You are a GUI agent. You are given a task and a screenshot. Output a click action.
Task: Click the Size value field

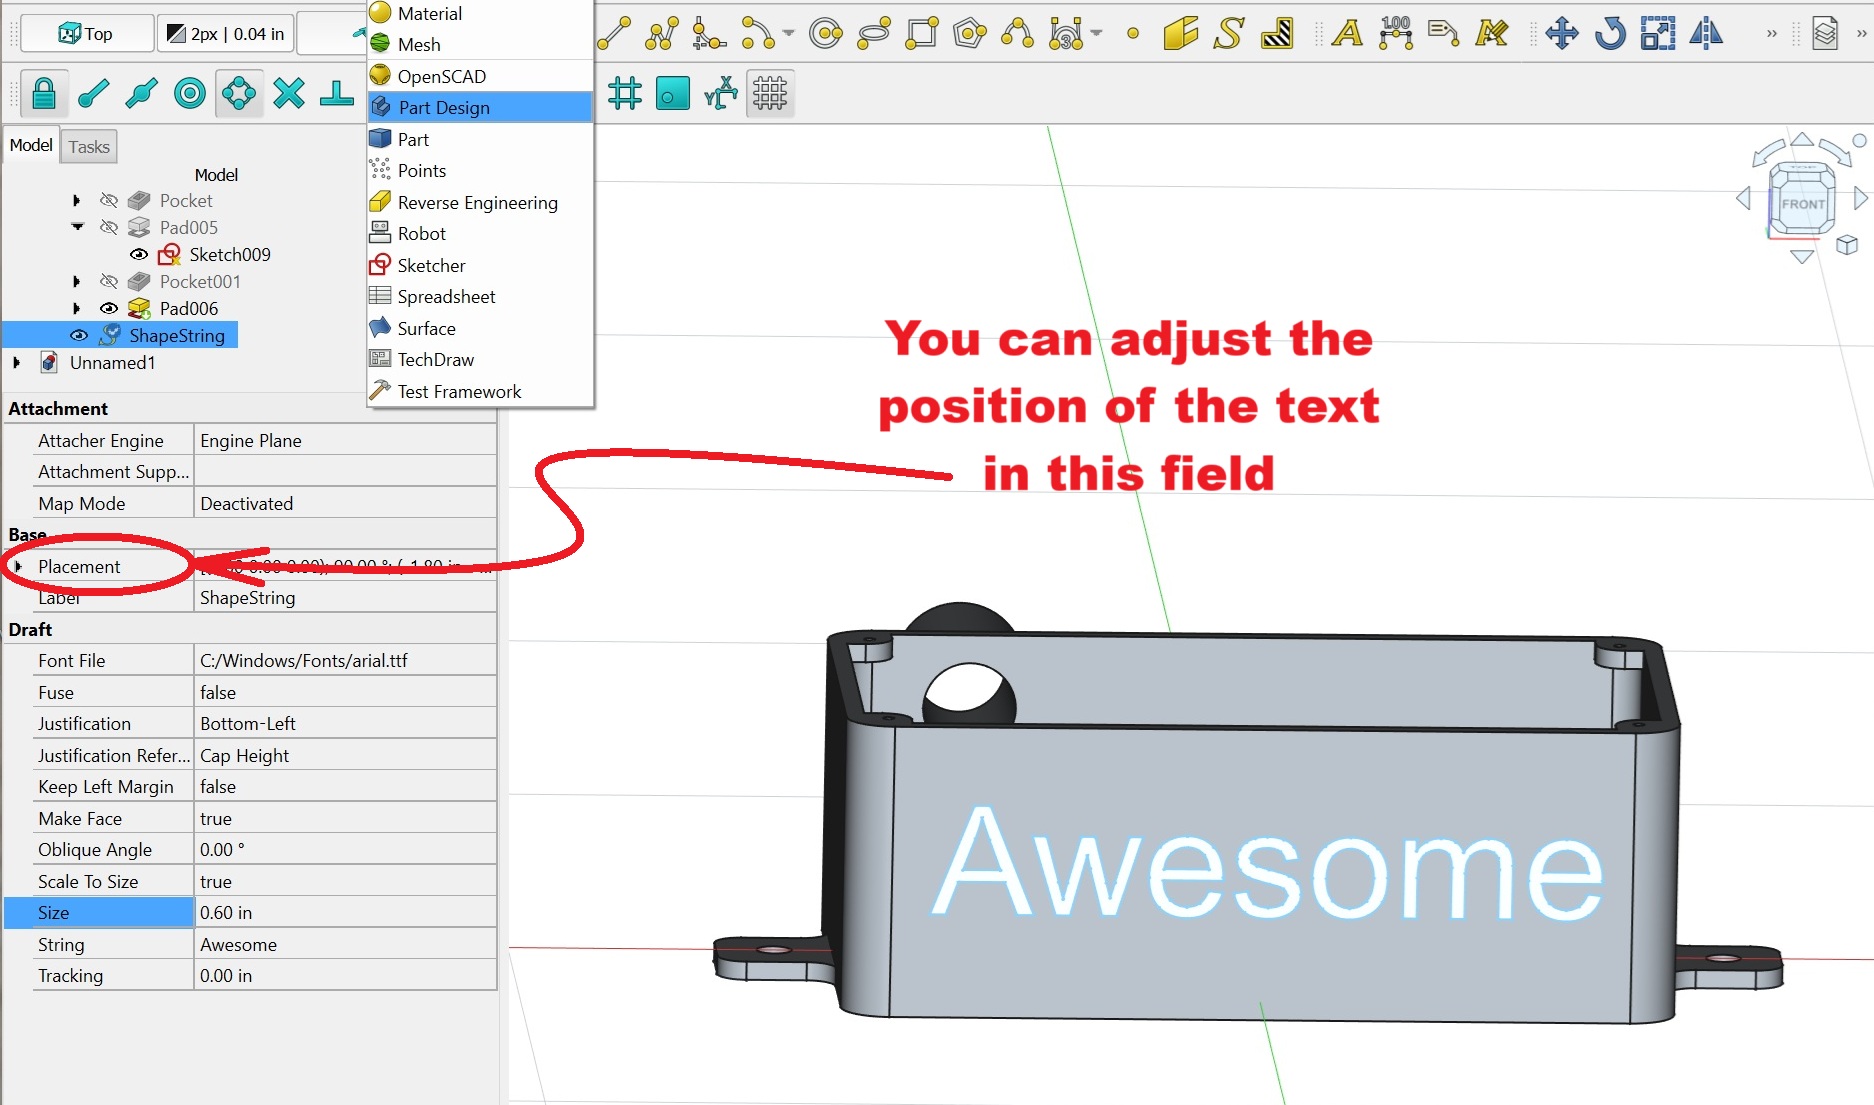pyautogui.click(x=344, y=913)
